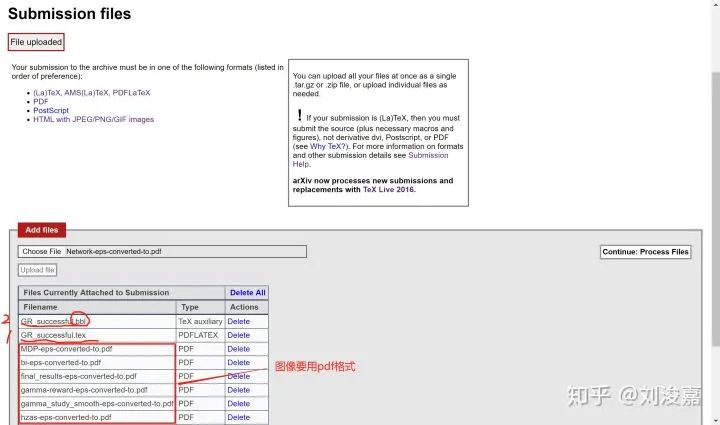720x425 pixels.
Task: Click the Upload file button
Action: click(38, 270)
